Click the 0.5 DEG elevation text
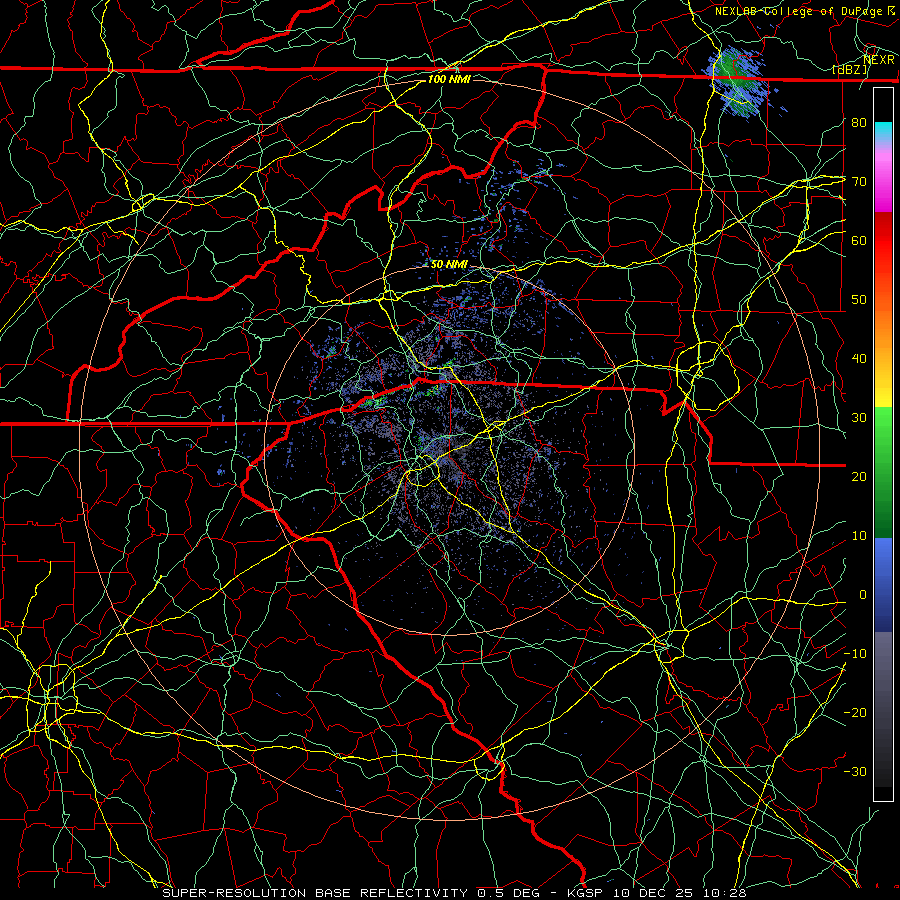 click(x=509, y=893)
